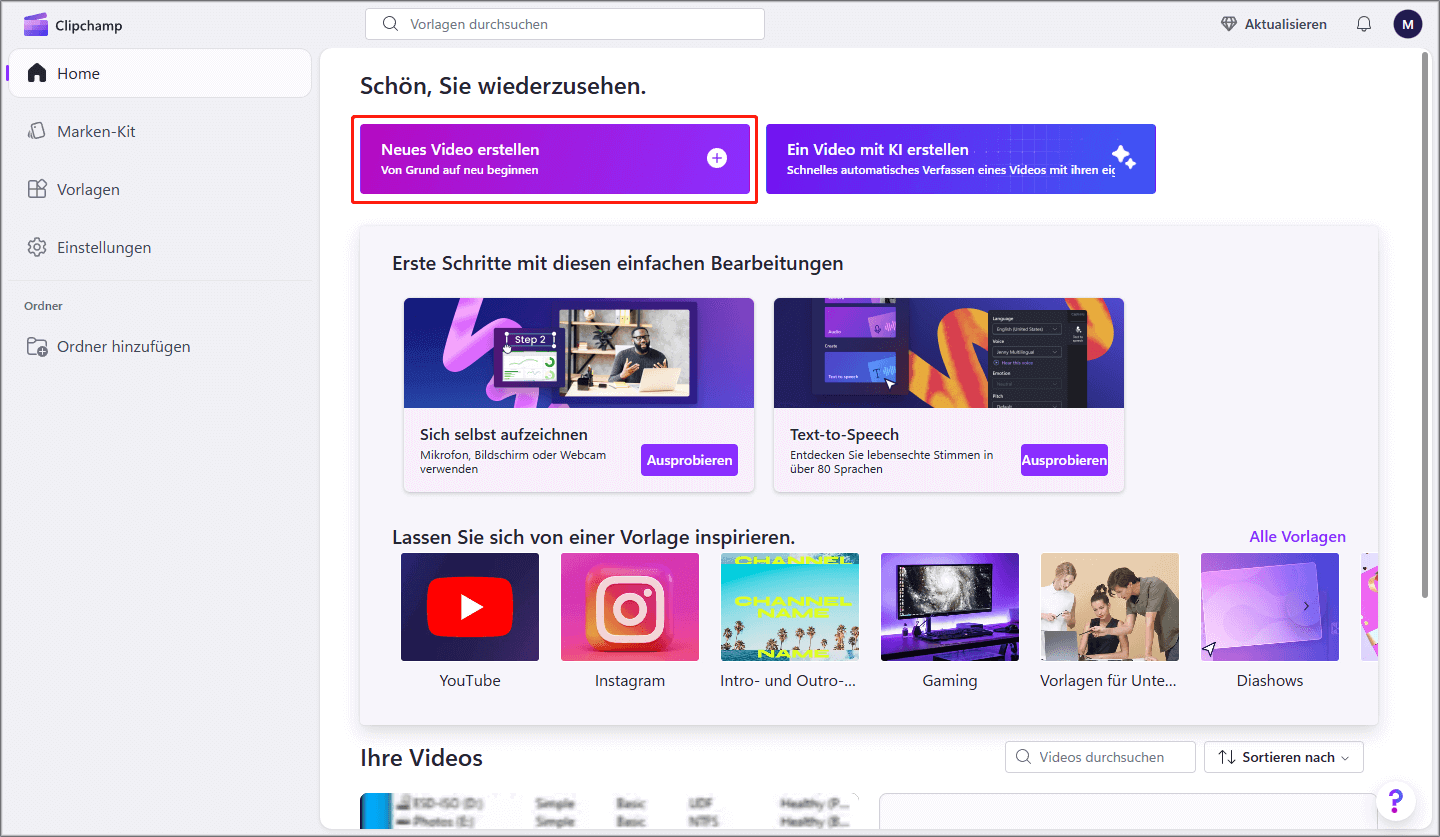1440x837 pixels.
Task: Open Einstellungen via the gear icon
Action: coord(37,247)
